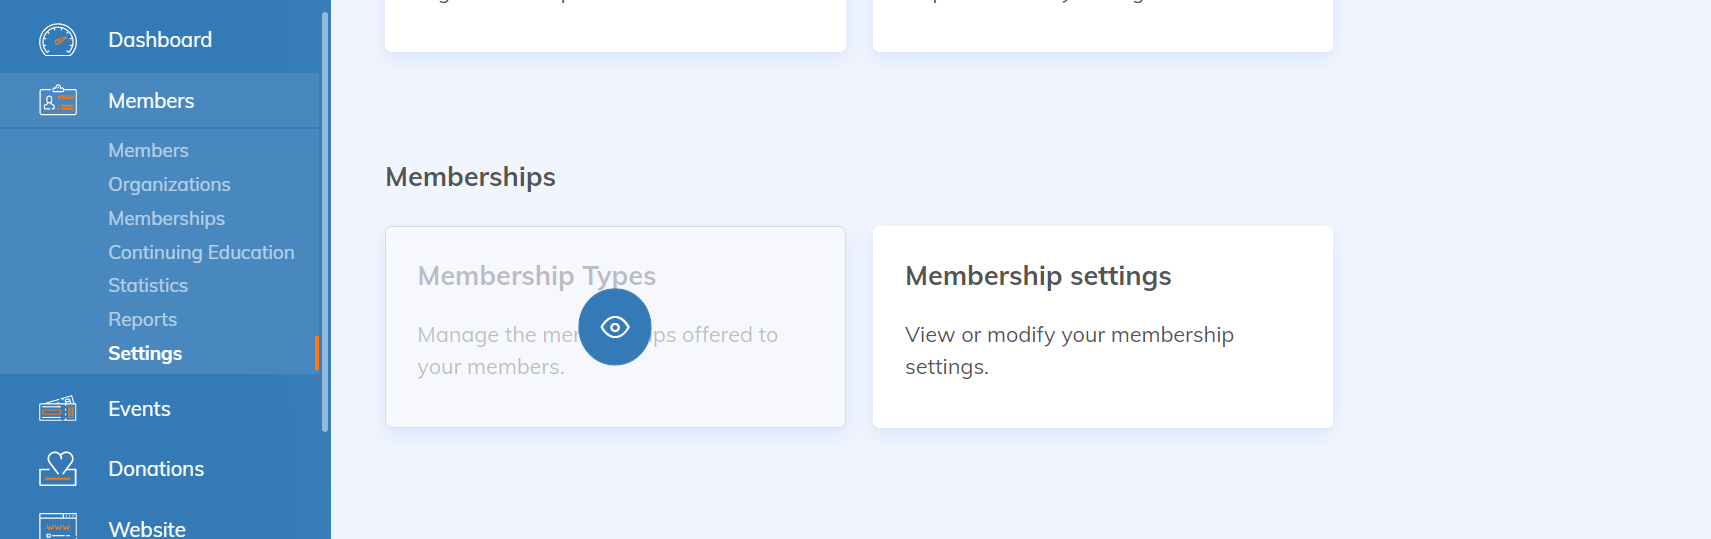Viewport: 1711px width, 539px height.
Task: Expand the Donations sidebar section
Action: (156, 469)
